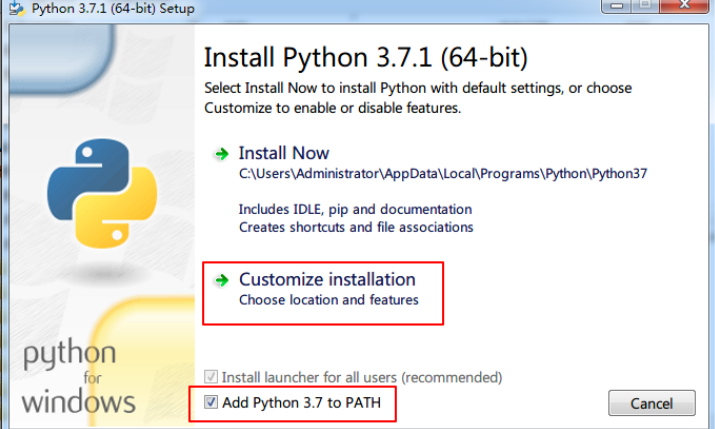Toggle the Install launcher for all users checkbox
This screenshot has height=429, width=715.
[x=211, y=378]
